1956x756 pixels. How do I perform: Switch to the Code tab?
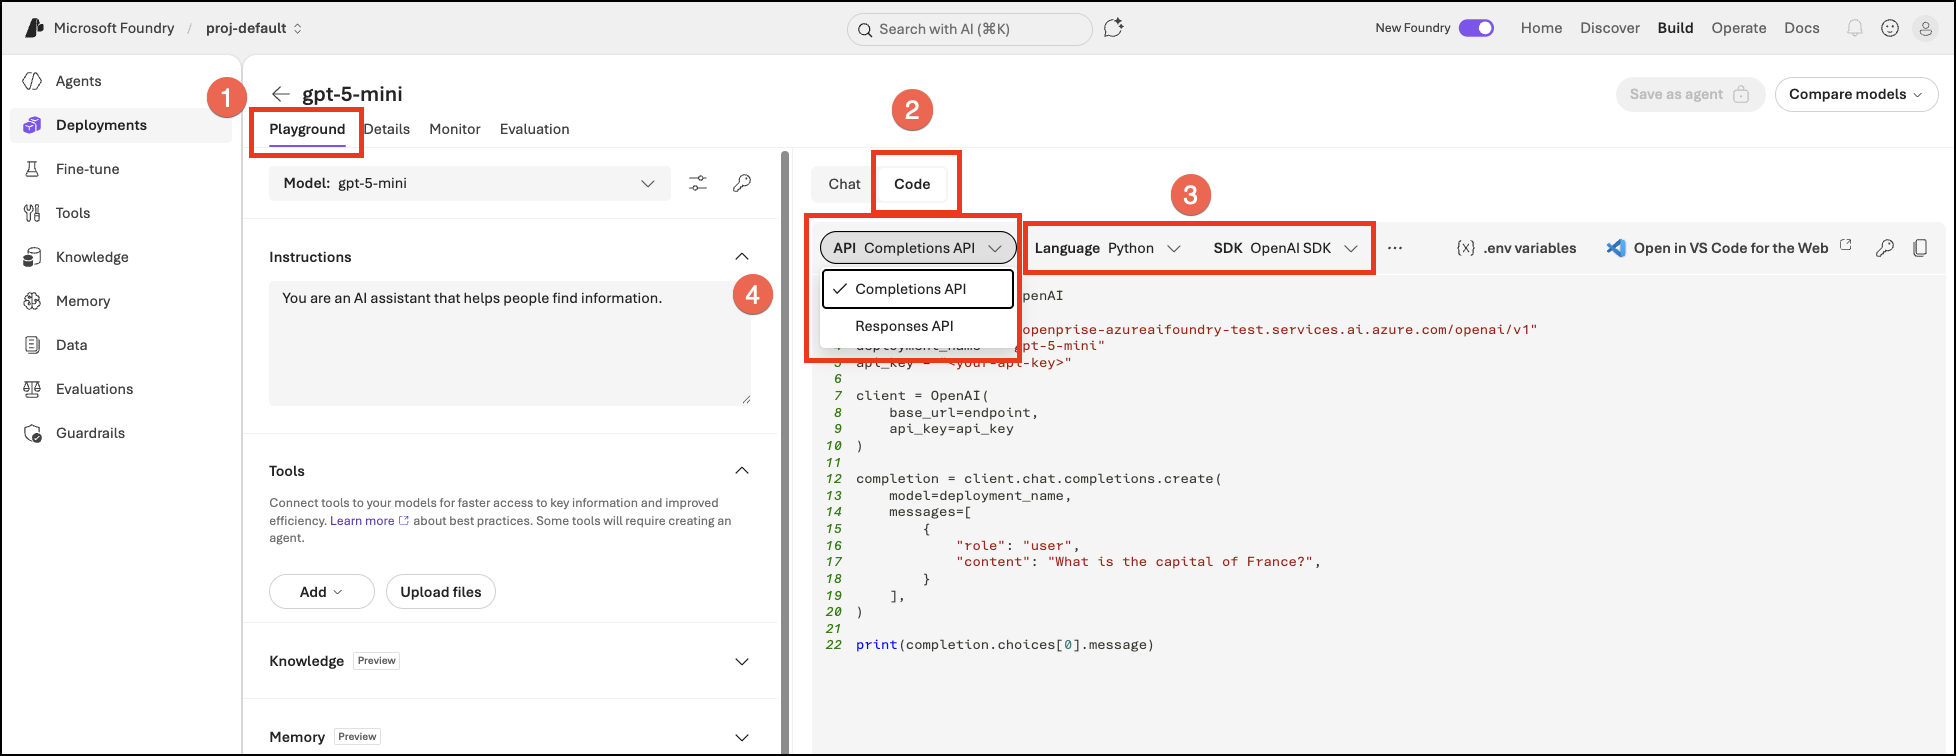[912, 184]
